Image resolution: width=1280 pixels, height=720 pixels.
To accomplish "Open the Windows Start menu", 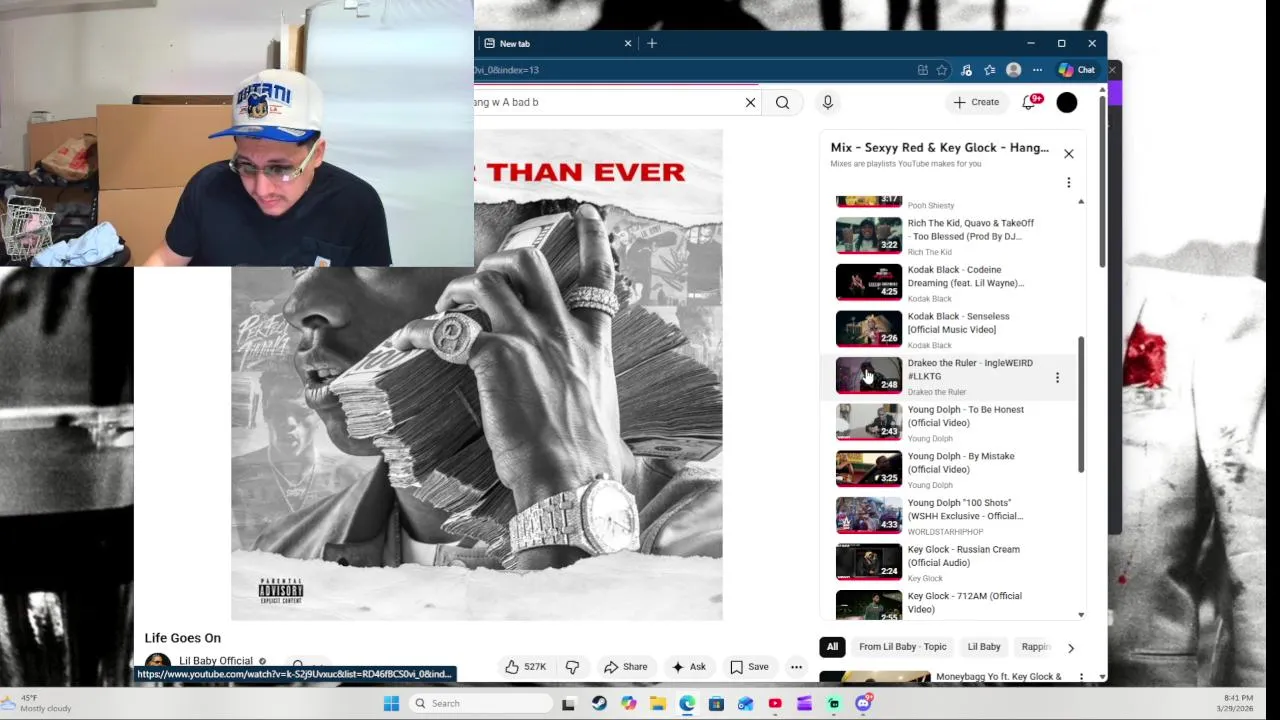I will (x=391, y=703).
